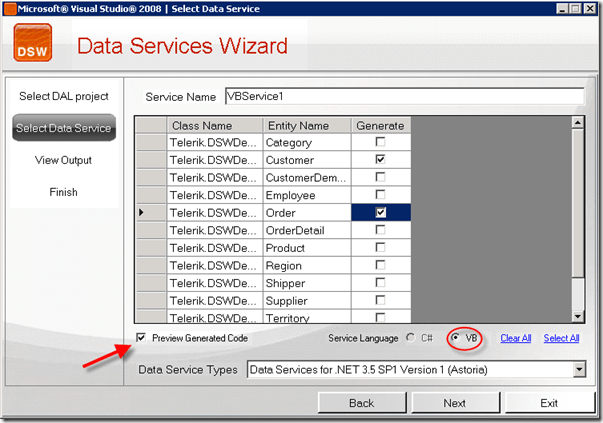Viewport: 603px width, 423px height.
Task: Click Class Name cell in Category row
Action: (x=215, y=142)
